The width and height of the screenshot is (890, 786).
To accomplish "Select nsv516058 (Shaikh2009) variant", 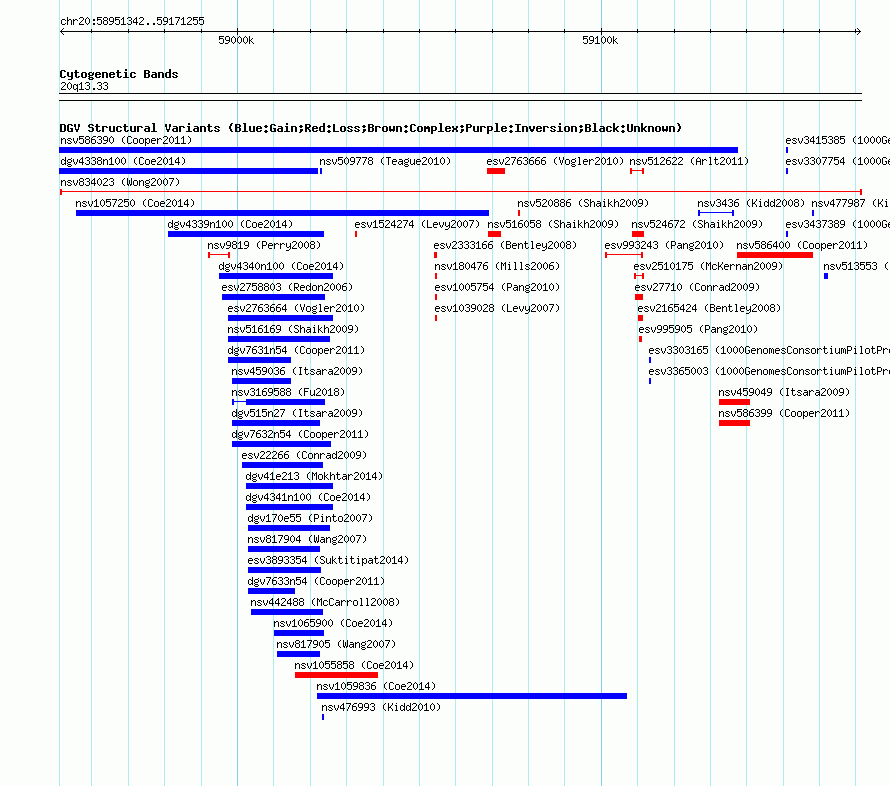I will coord(553,224).
